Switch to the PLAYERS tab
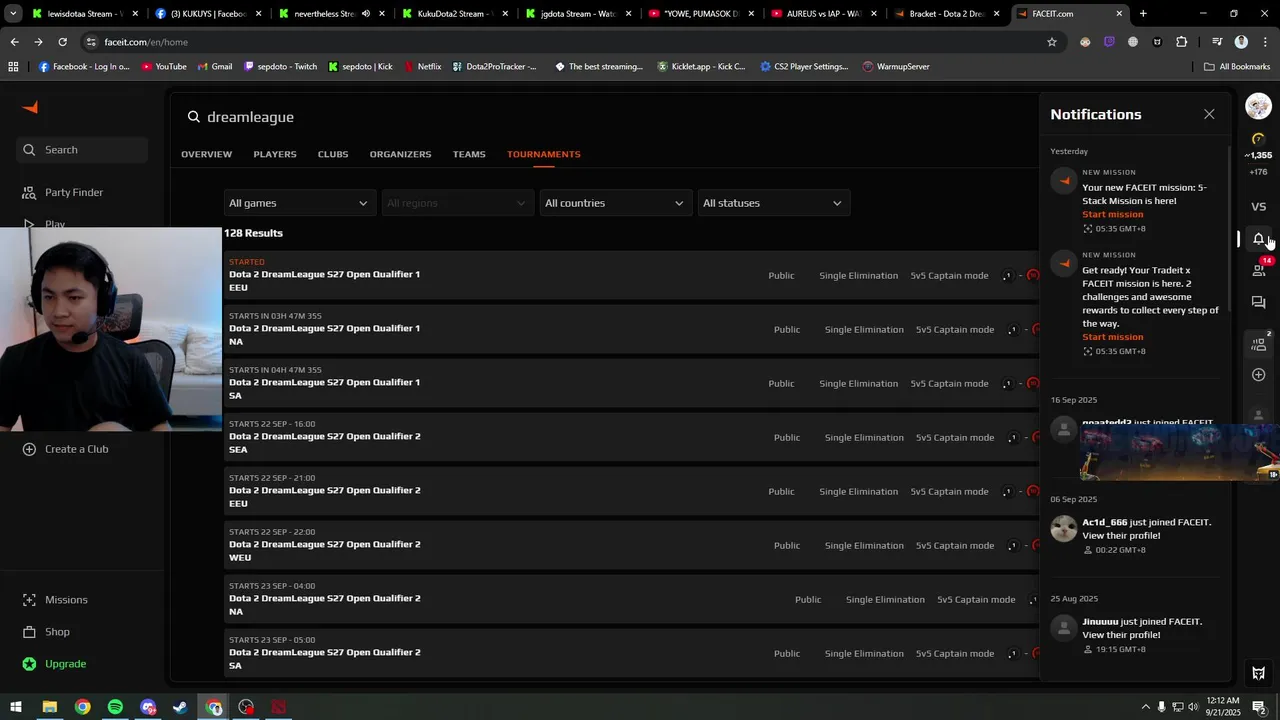Viewport: 1280px width, 720px height. [275, 154]
